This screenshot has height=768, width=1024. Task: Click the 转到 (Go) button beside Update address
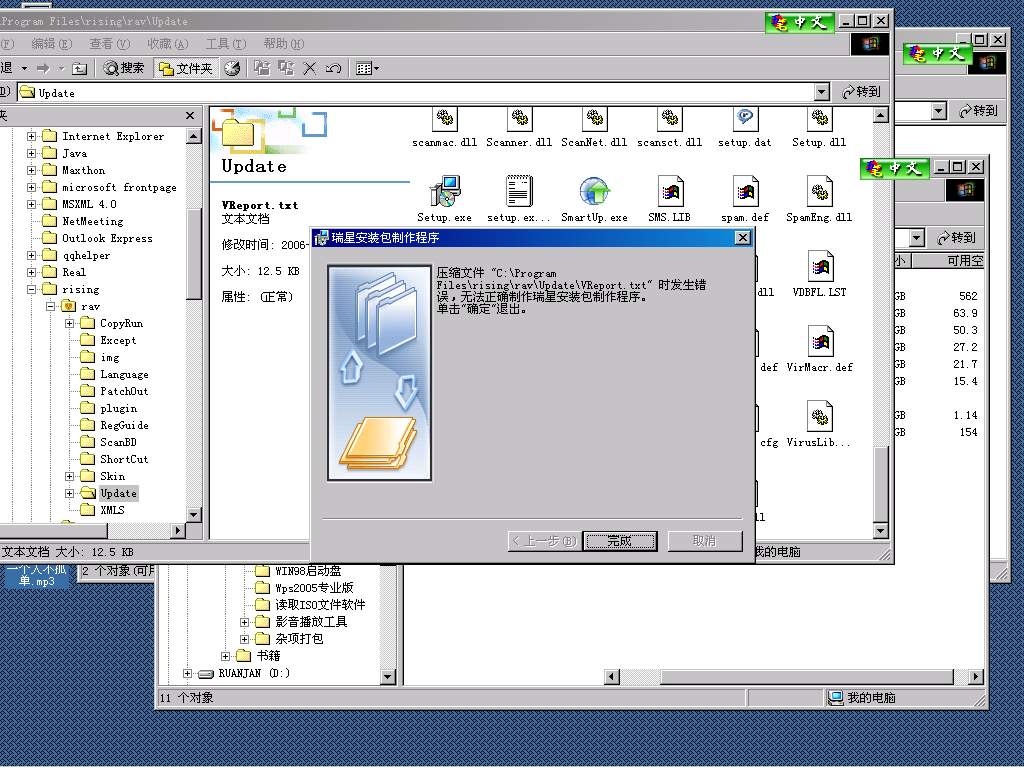862,92
